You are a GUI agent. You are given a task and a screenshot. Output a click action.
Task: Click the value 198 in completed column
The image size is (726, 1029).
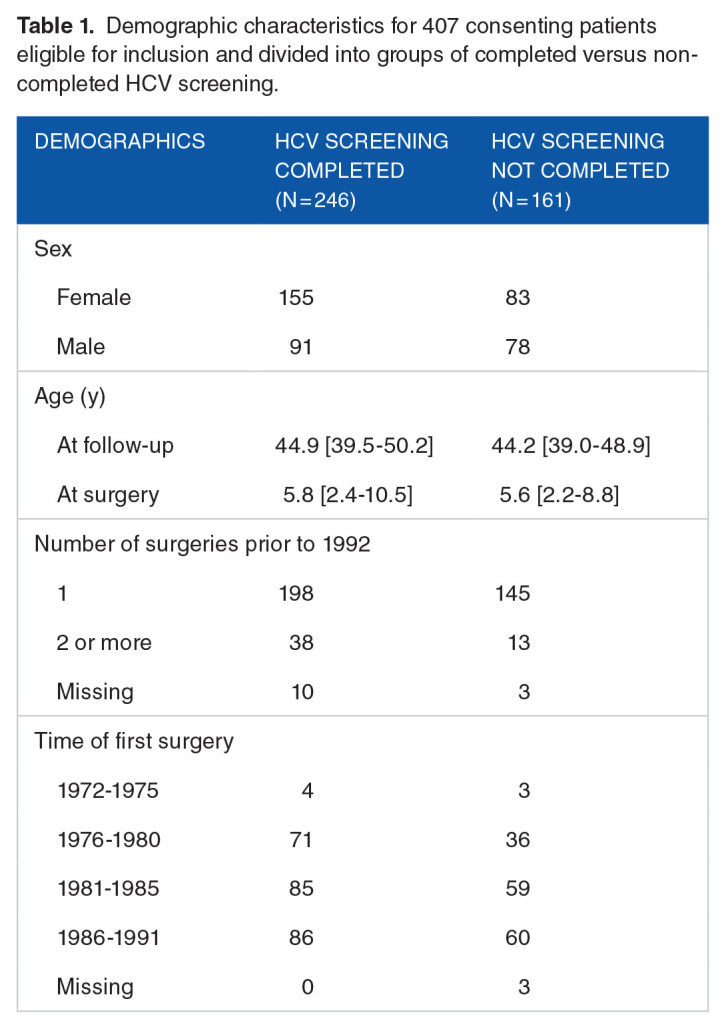click(296, 594)
